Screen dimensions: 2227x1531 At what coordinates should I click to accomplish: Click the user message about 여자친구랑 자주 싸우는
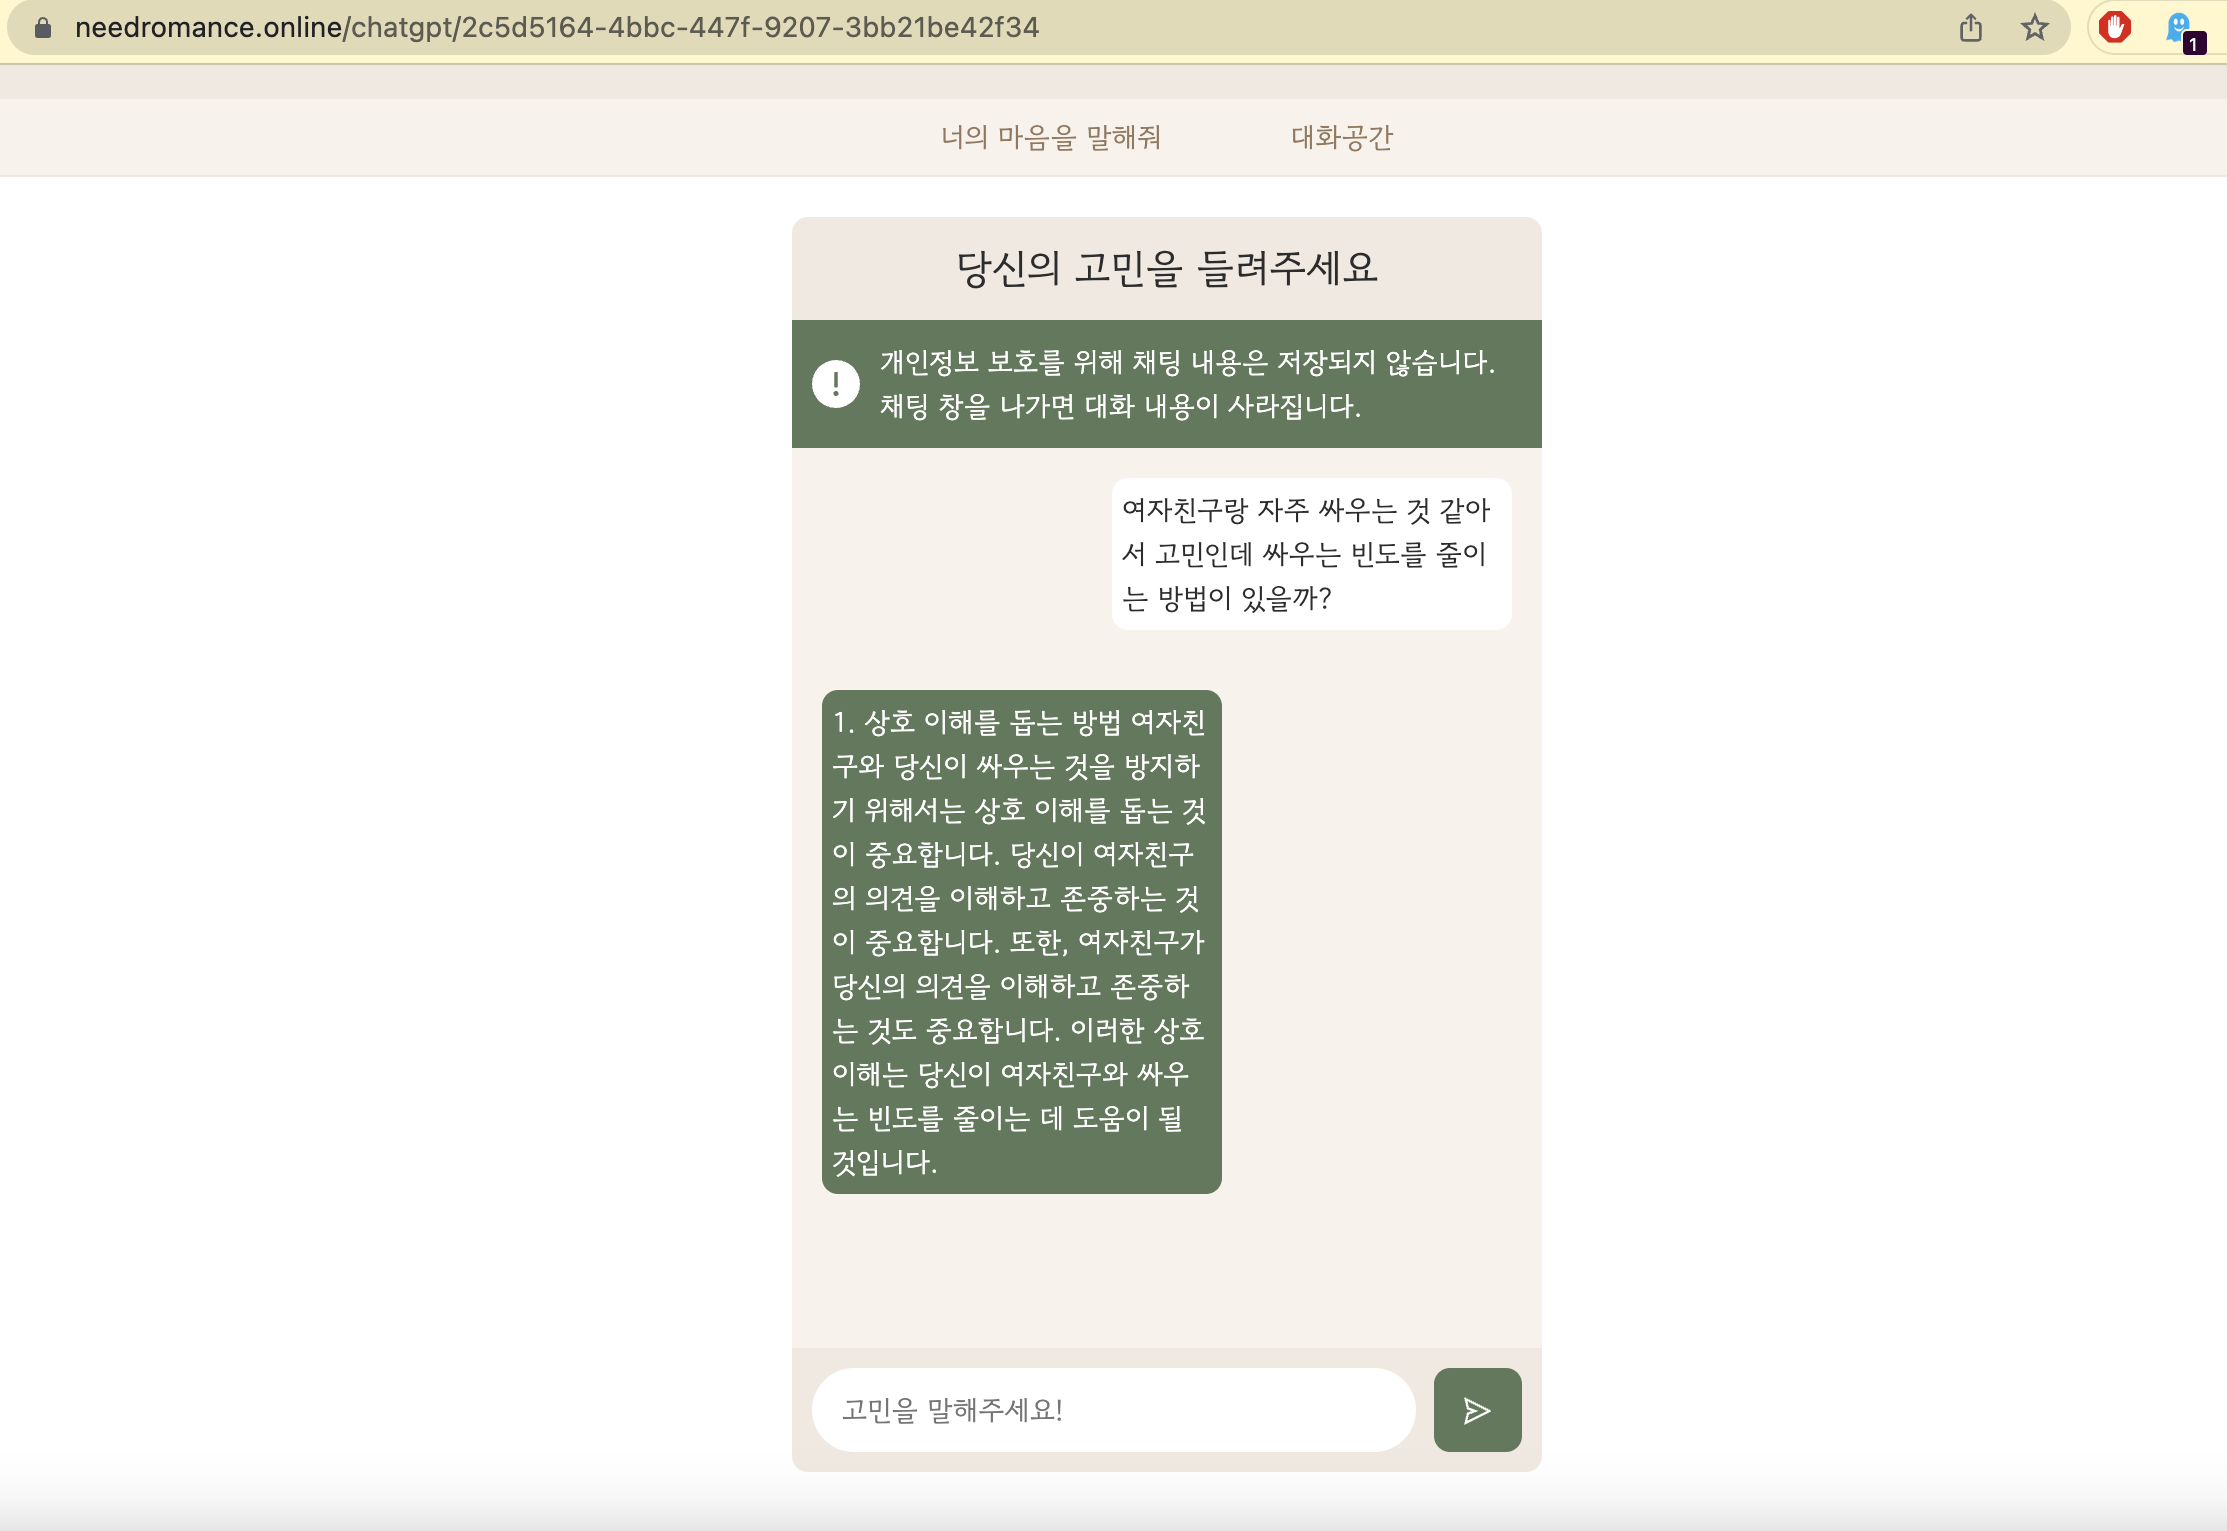(x=1311, y=554)
